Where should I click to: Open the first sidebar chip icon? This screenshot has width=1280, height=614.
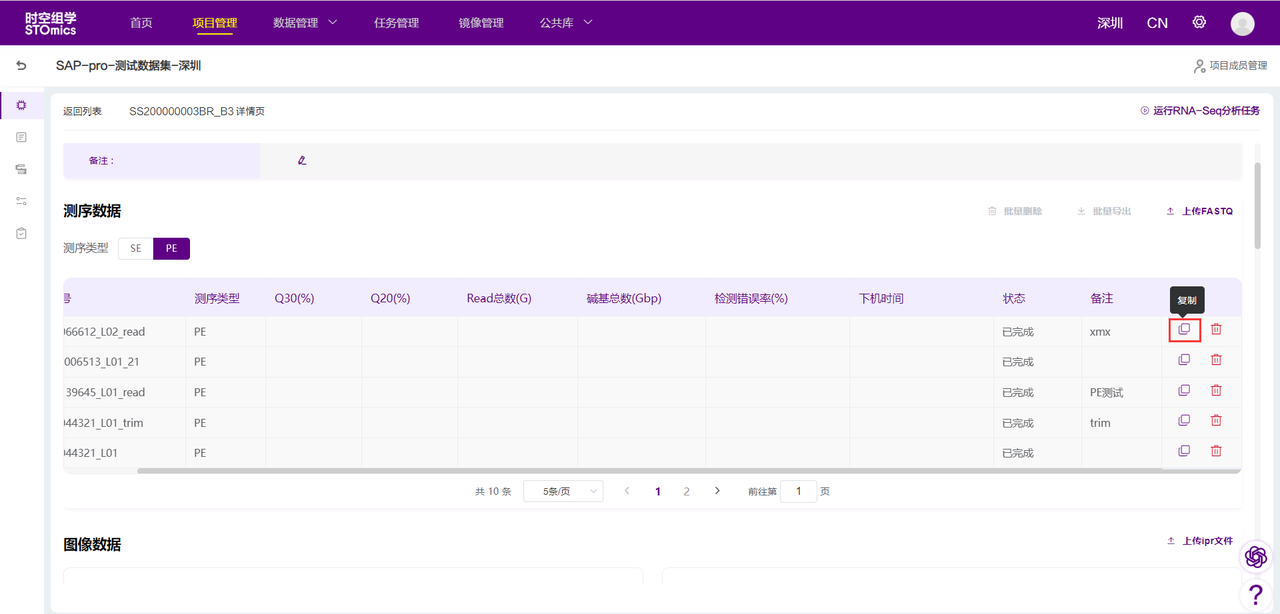click(x=22, y=105)
